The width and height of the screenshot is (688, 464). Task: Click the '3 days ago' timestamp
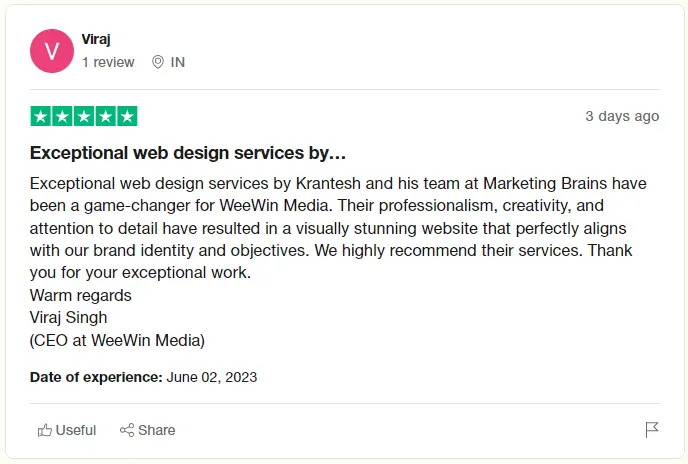tap(622, 116)
